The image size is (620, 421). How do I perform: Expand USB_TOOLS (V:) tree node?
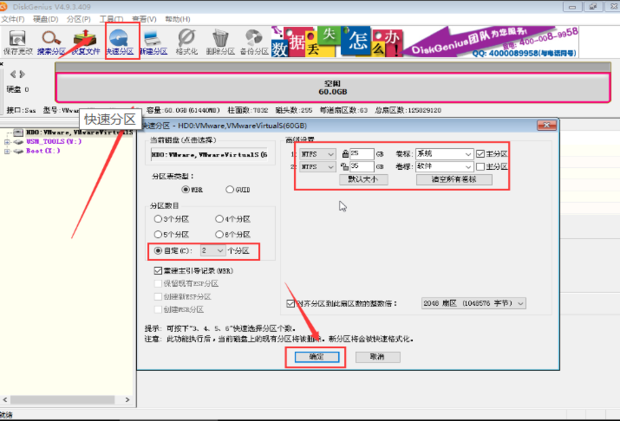coord(7,142)
